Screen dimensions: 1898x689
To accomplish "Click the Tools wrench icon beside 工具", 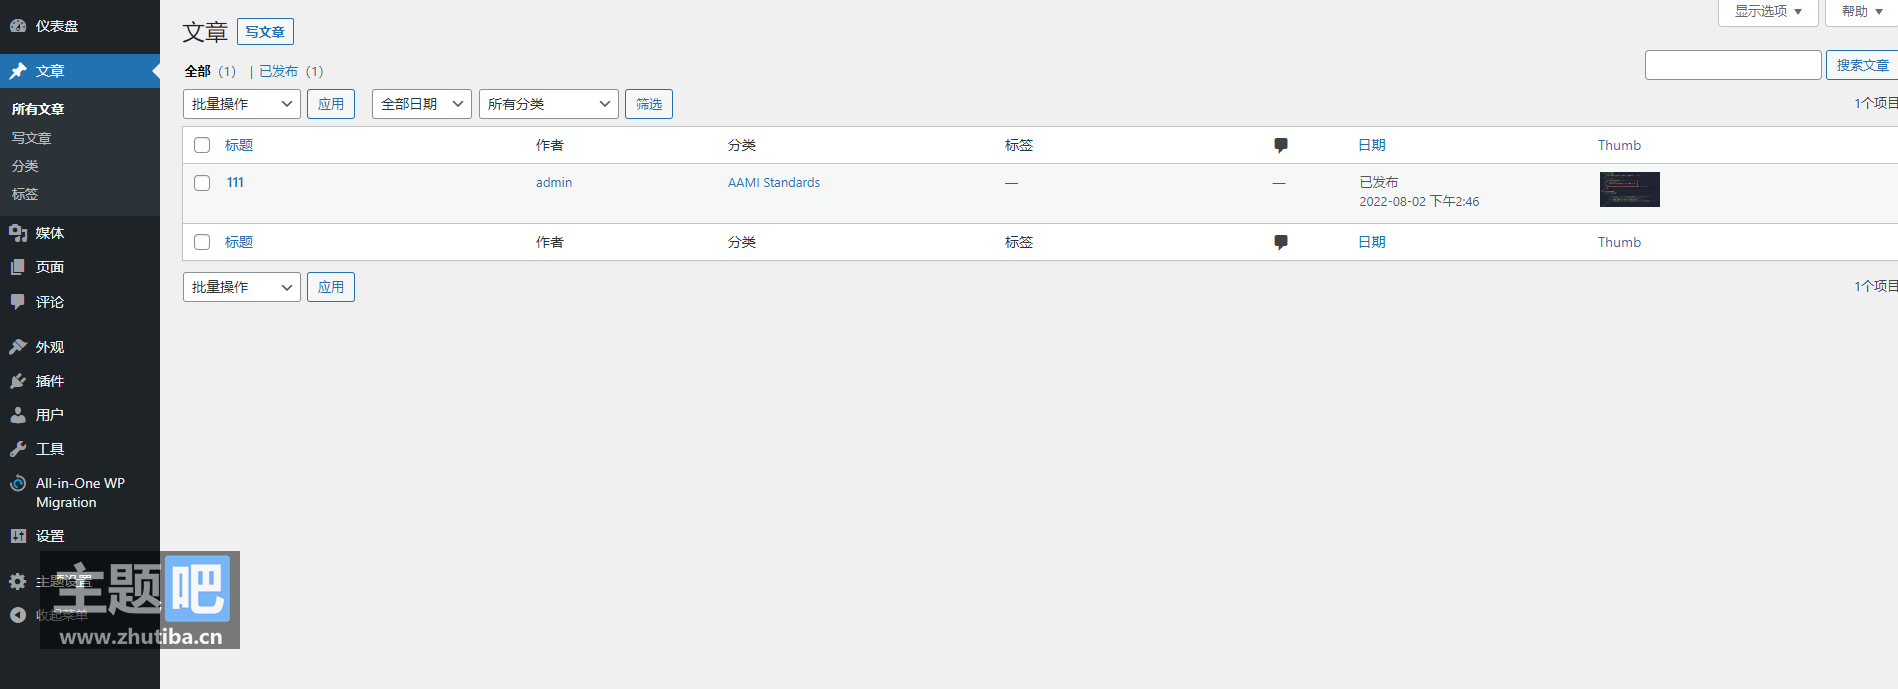I will (18, 449).
